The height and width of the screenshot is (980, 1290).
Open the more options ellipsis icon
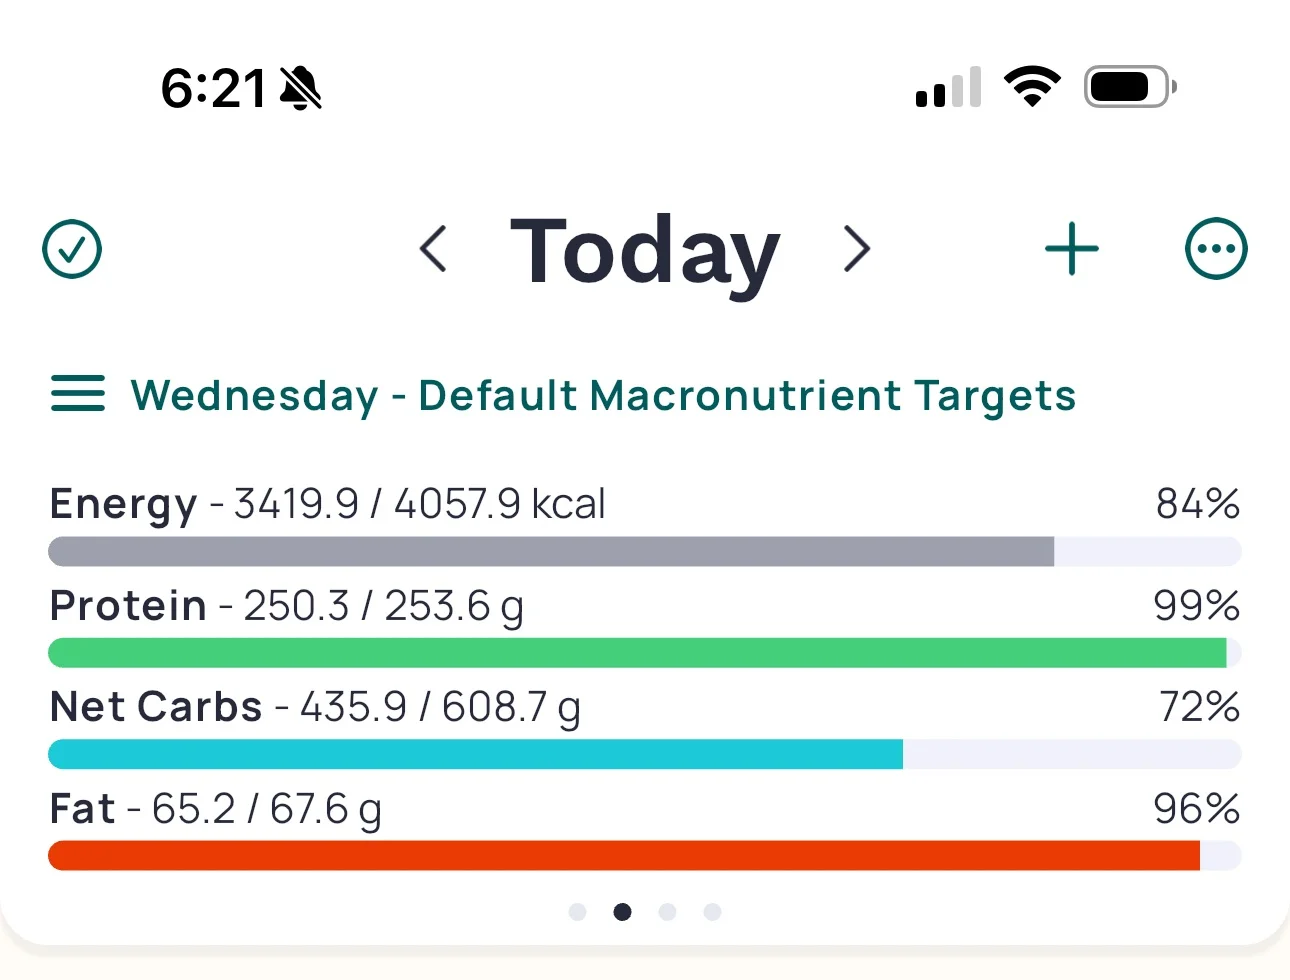pyautogui.click(x=1216, y=249)
